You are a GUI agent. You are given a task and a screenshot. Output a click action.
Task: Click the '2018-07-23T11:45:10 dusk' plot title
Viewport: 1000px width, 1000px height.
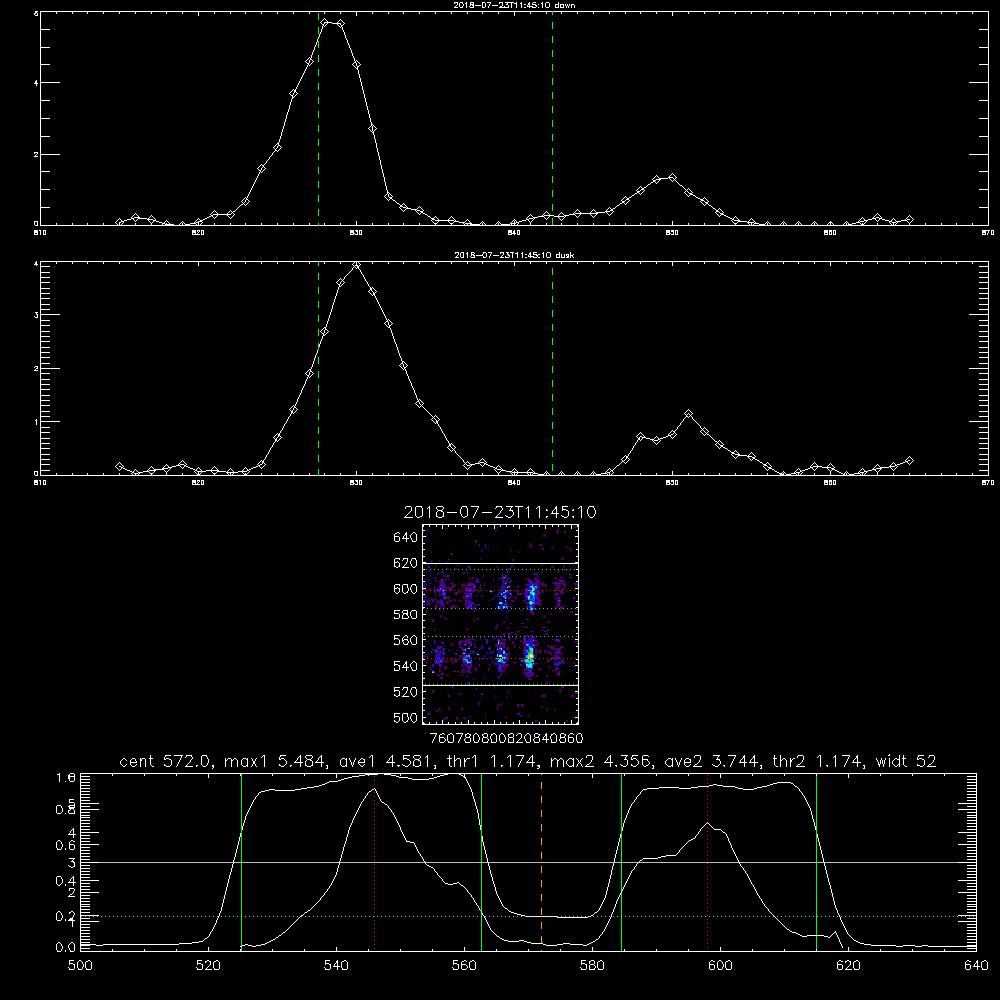tap(514, 255)
